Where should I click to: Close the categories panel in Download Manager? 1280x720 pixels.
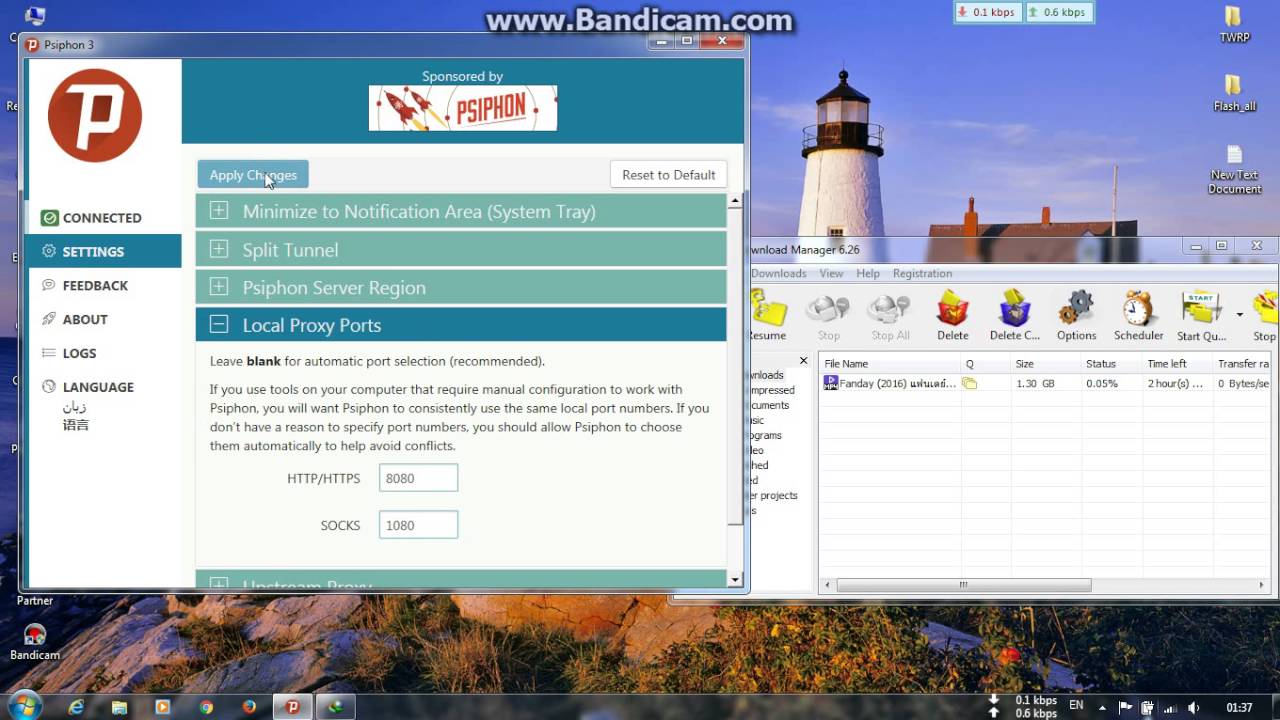point(803,361)
